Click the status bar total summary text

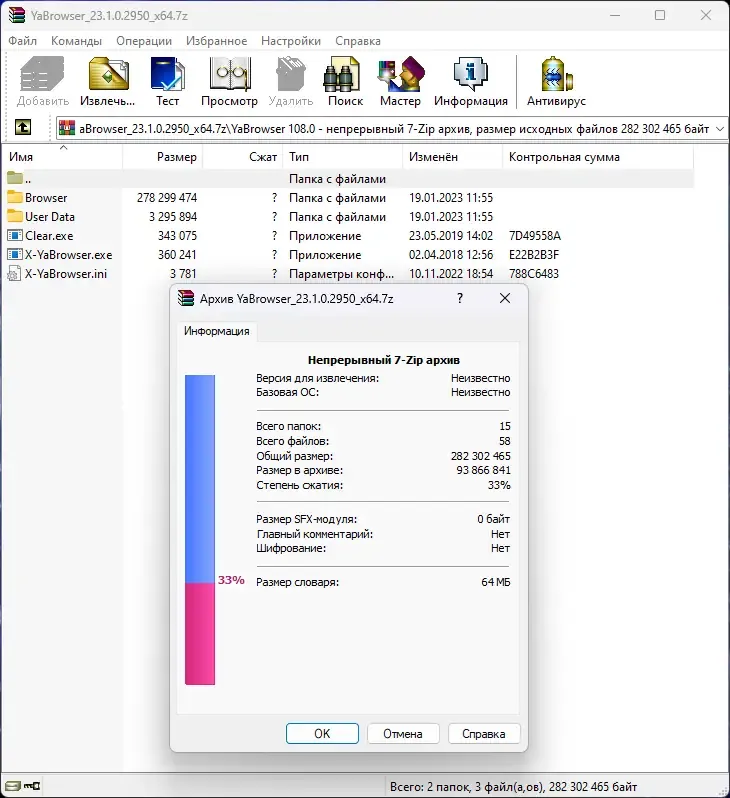pyautogui.click(x=513, y=787)
